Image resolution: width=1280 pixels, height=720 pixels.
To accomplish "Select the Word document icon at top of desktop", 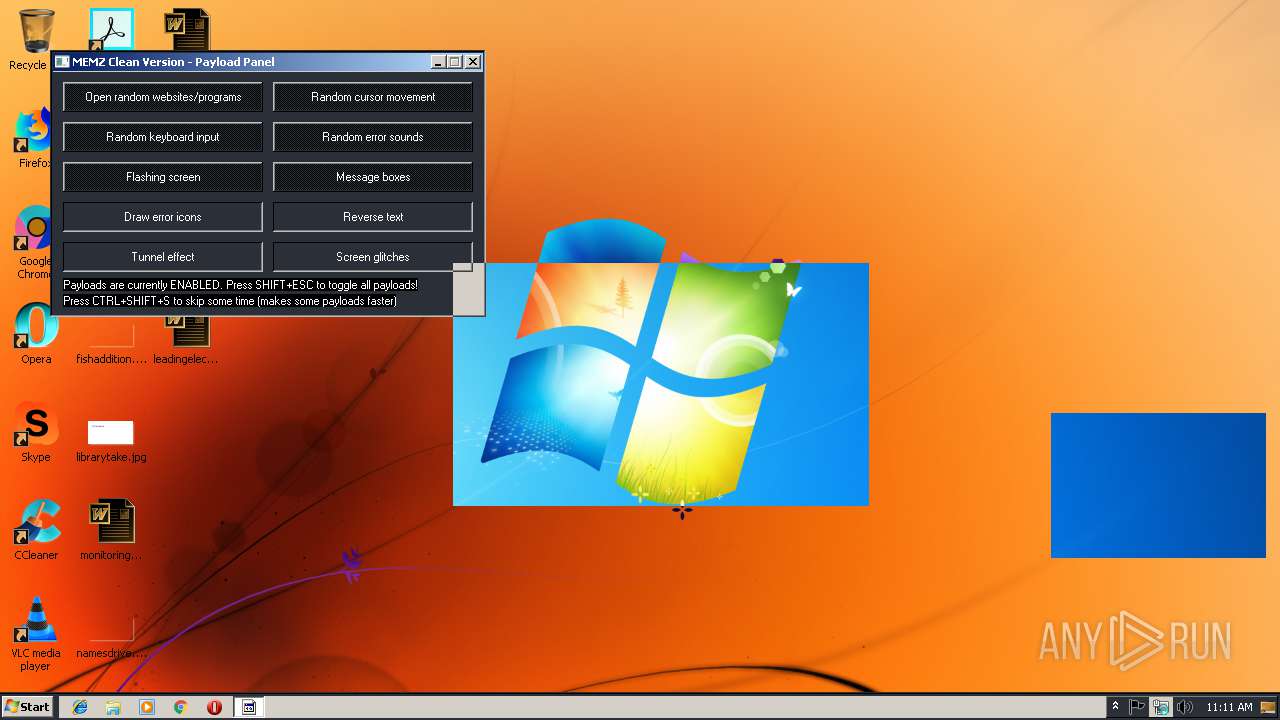I will click(x=187, y=30).
